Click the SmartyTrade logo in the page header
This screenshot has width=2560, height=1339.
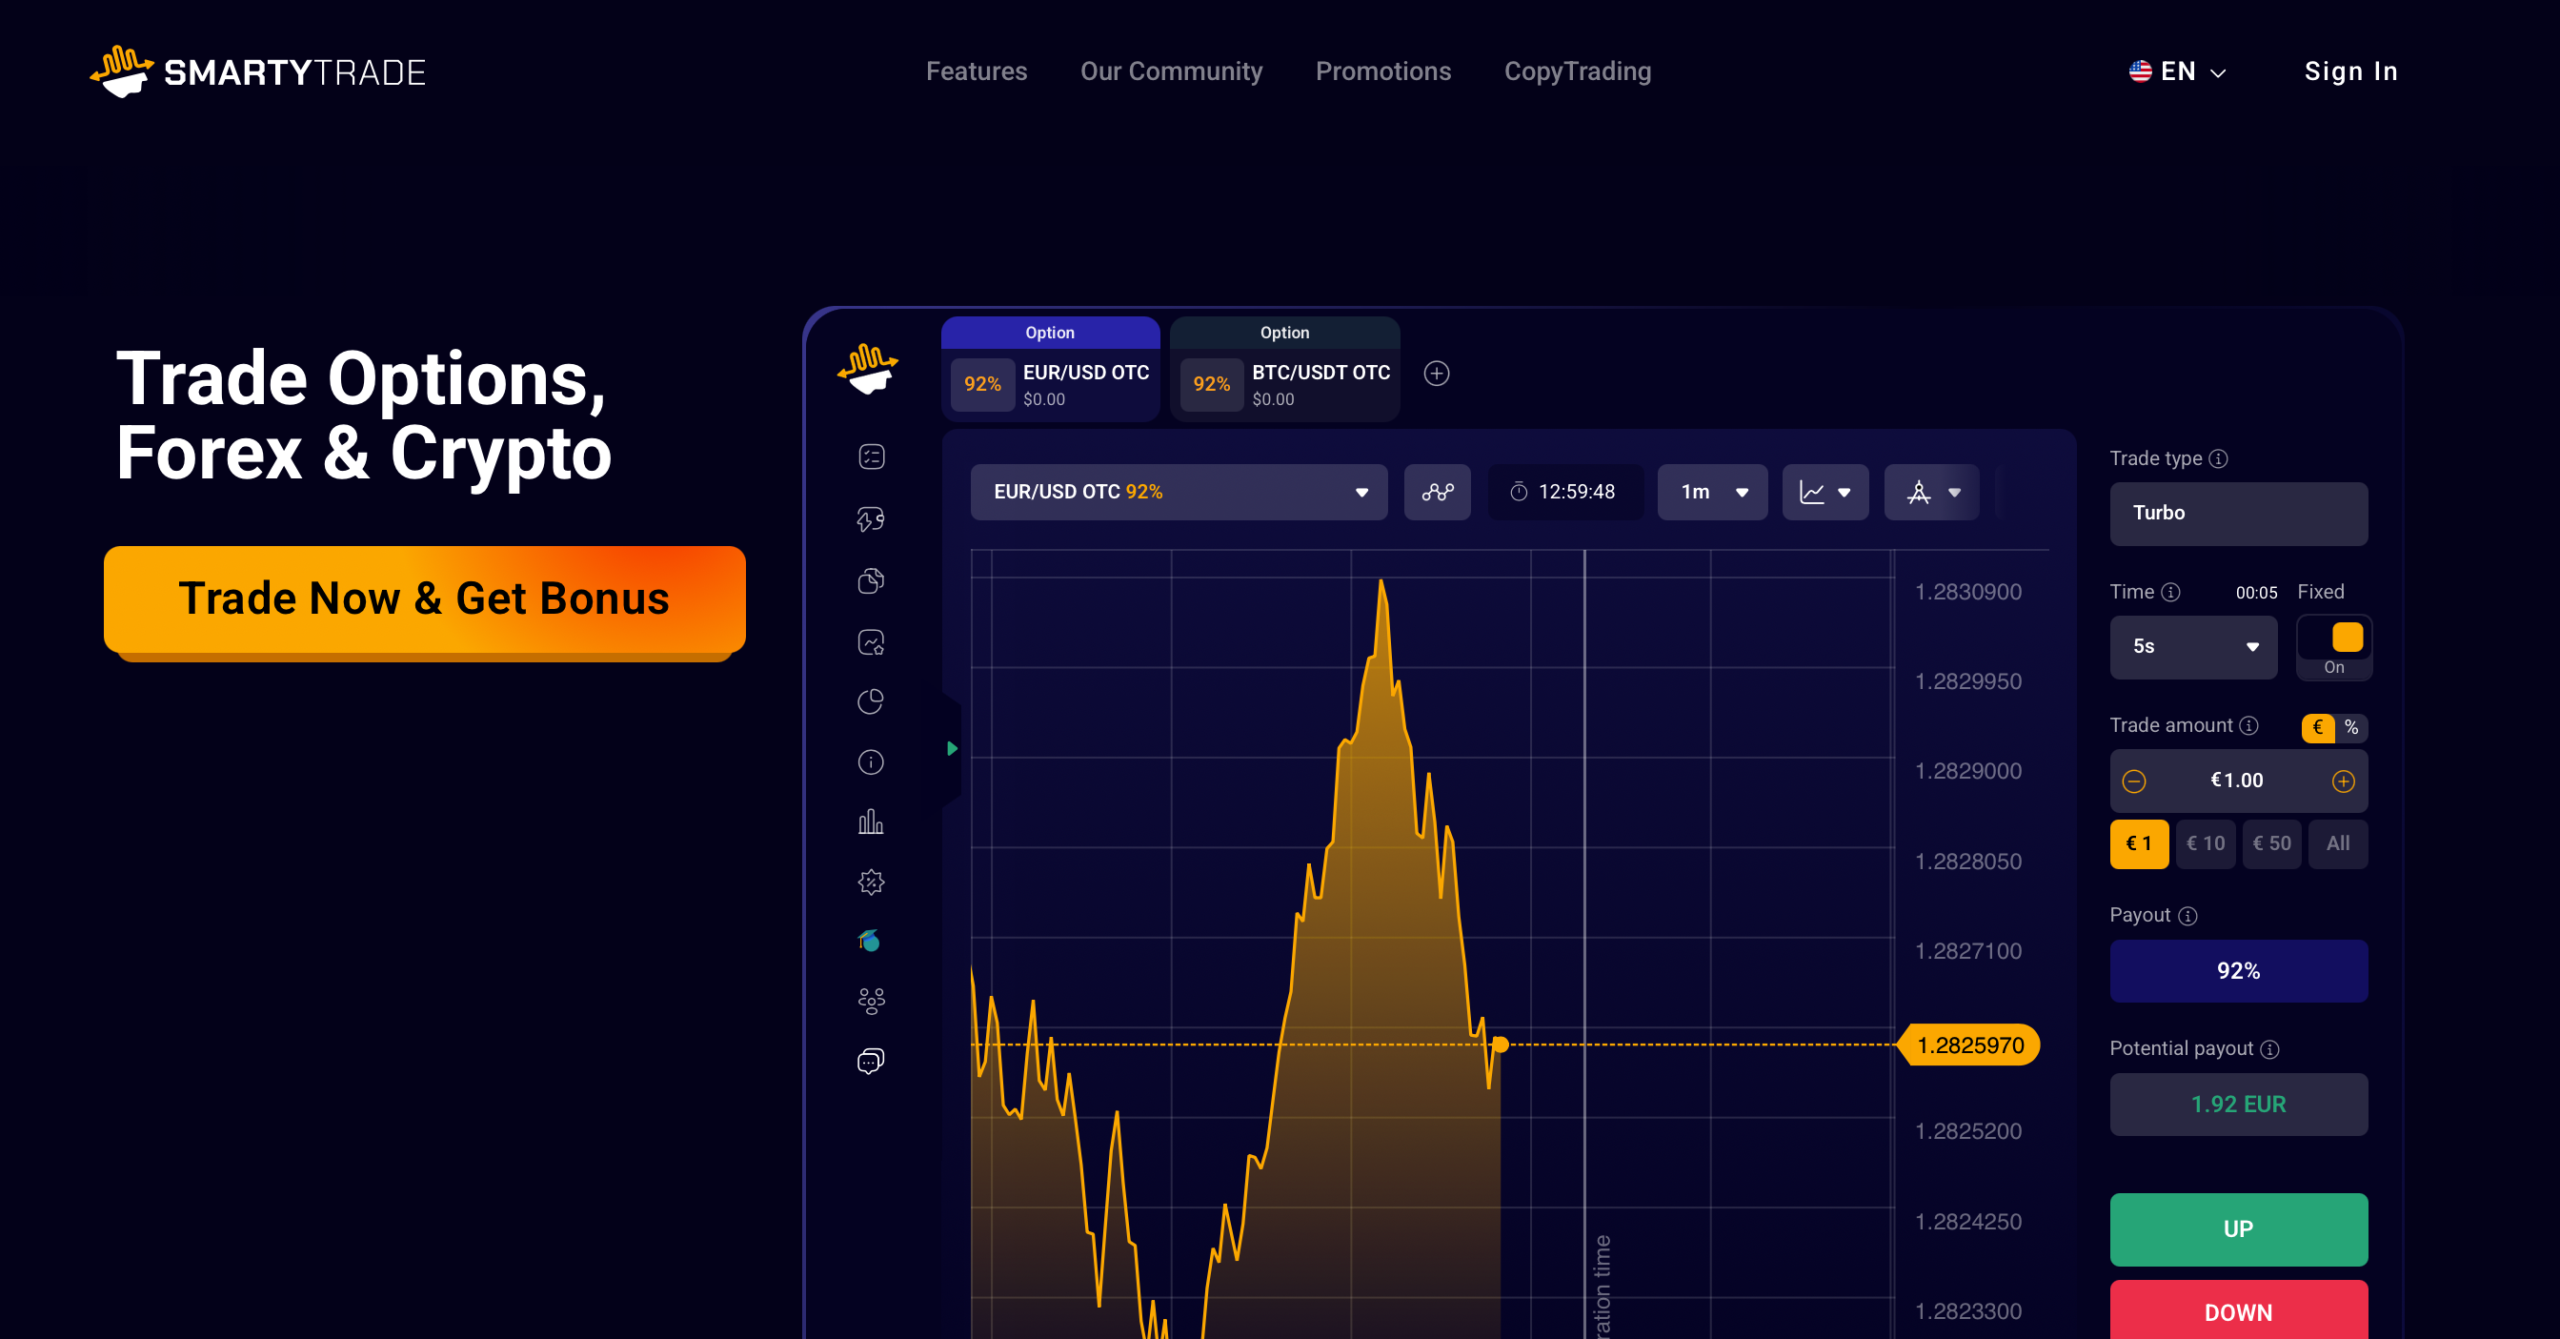point(258,71)
